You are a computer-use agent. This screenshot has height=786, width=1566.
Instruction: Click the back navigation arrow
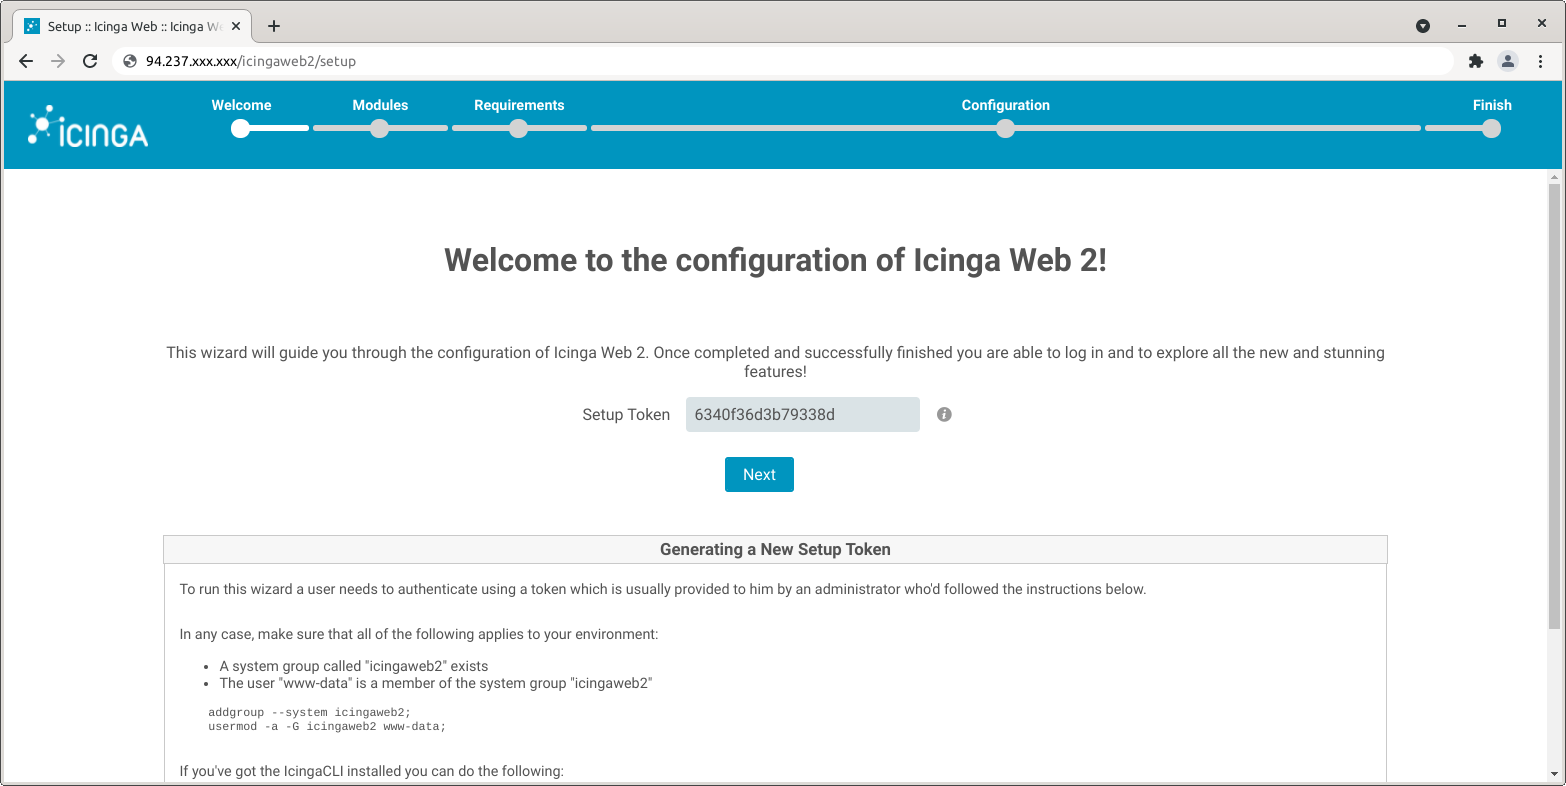click(x=26, y=61)
